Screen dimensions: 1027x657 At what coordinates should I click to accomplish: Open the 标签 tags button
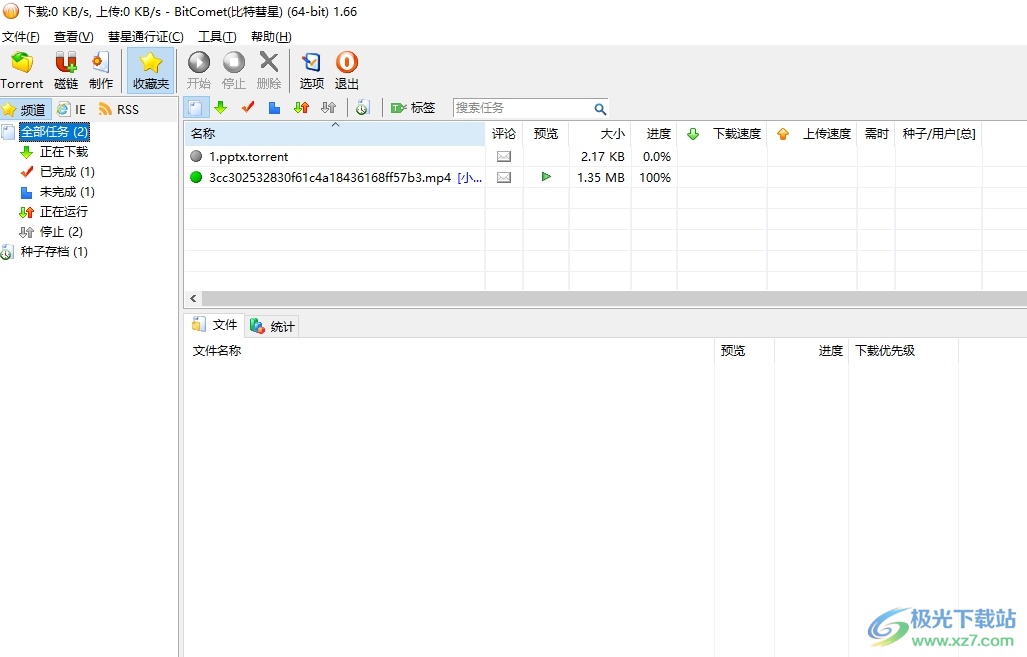[x=413, y=107]
